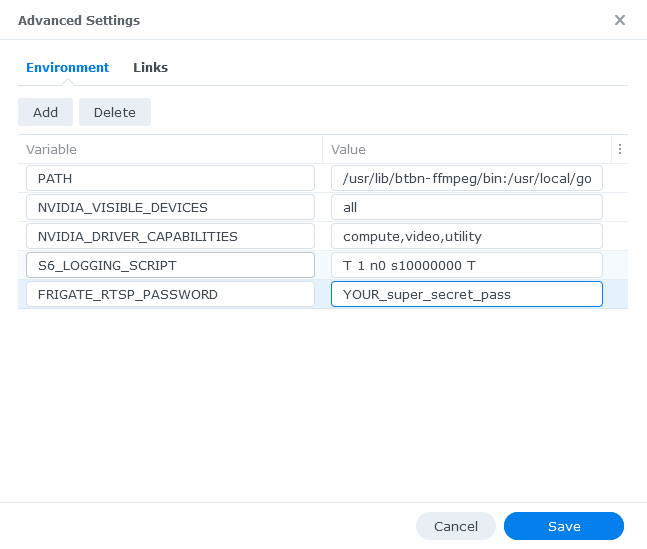Open the column options three-dot menu
Image resolution: width=647 pixels, height=549 pixels.
(620, 149)
